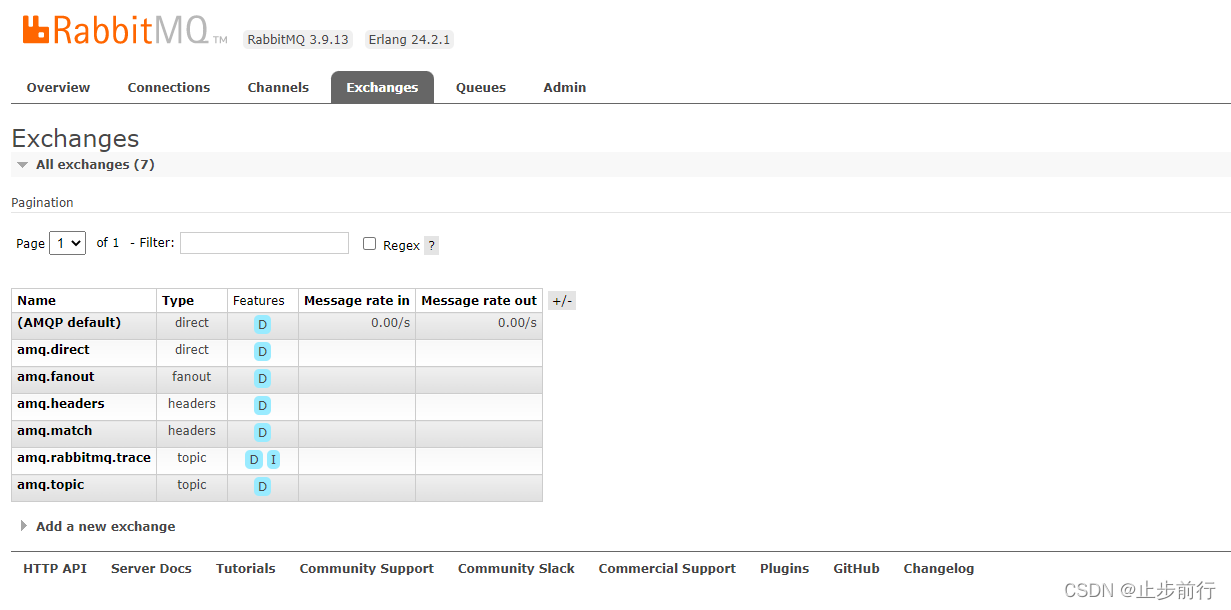Open the amq.topic exchange
The width and height of the screenshot is (1231, 610).
[x=51, y=485]
